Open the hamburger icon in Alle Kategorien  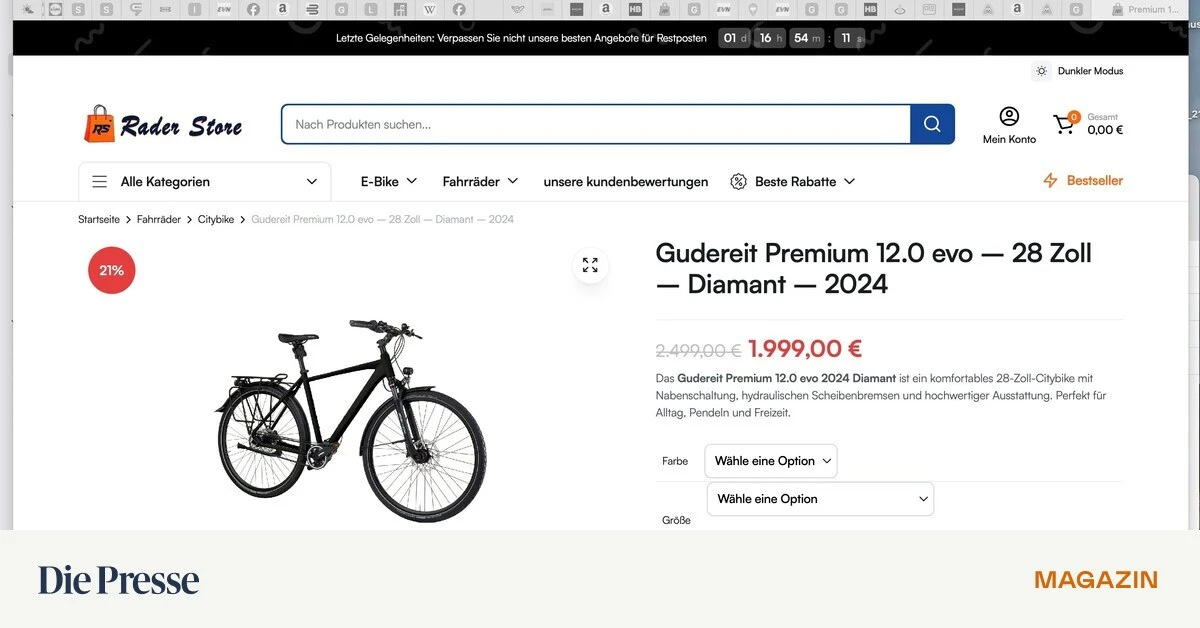[x=99, y=181]
